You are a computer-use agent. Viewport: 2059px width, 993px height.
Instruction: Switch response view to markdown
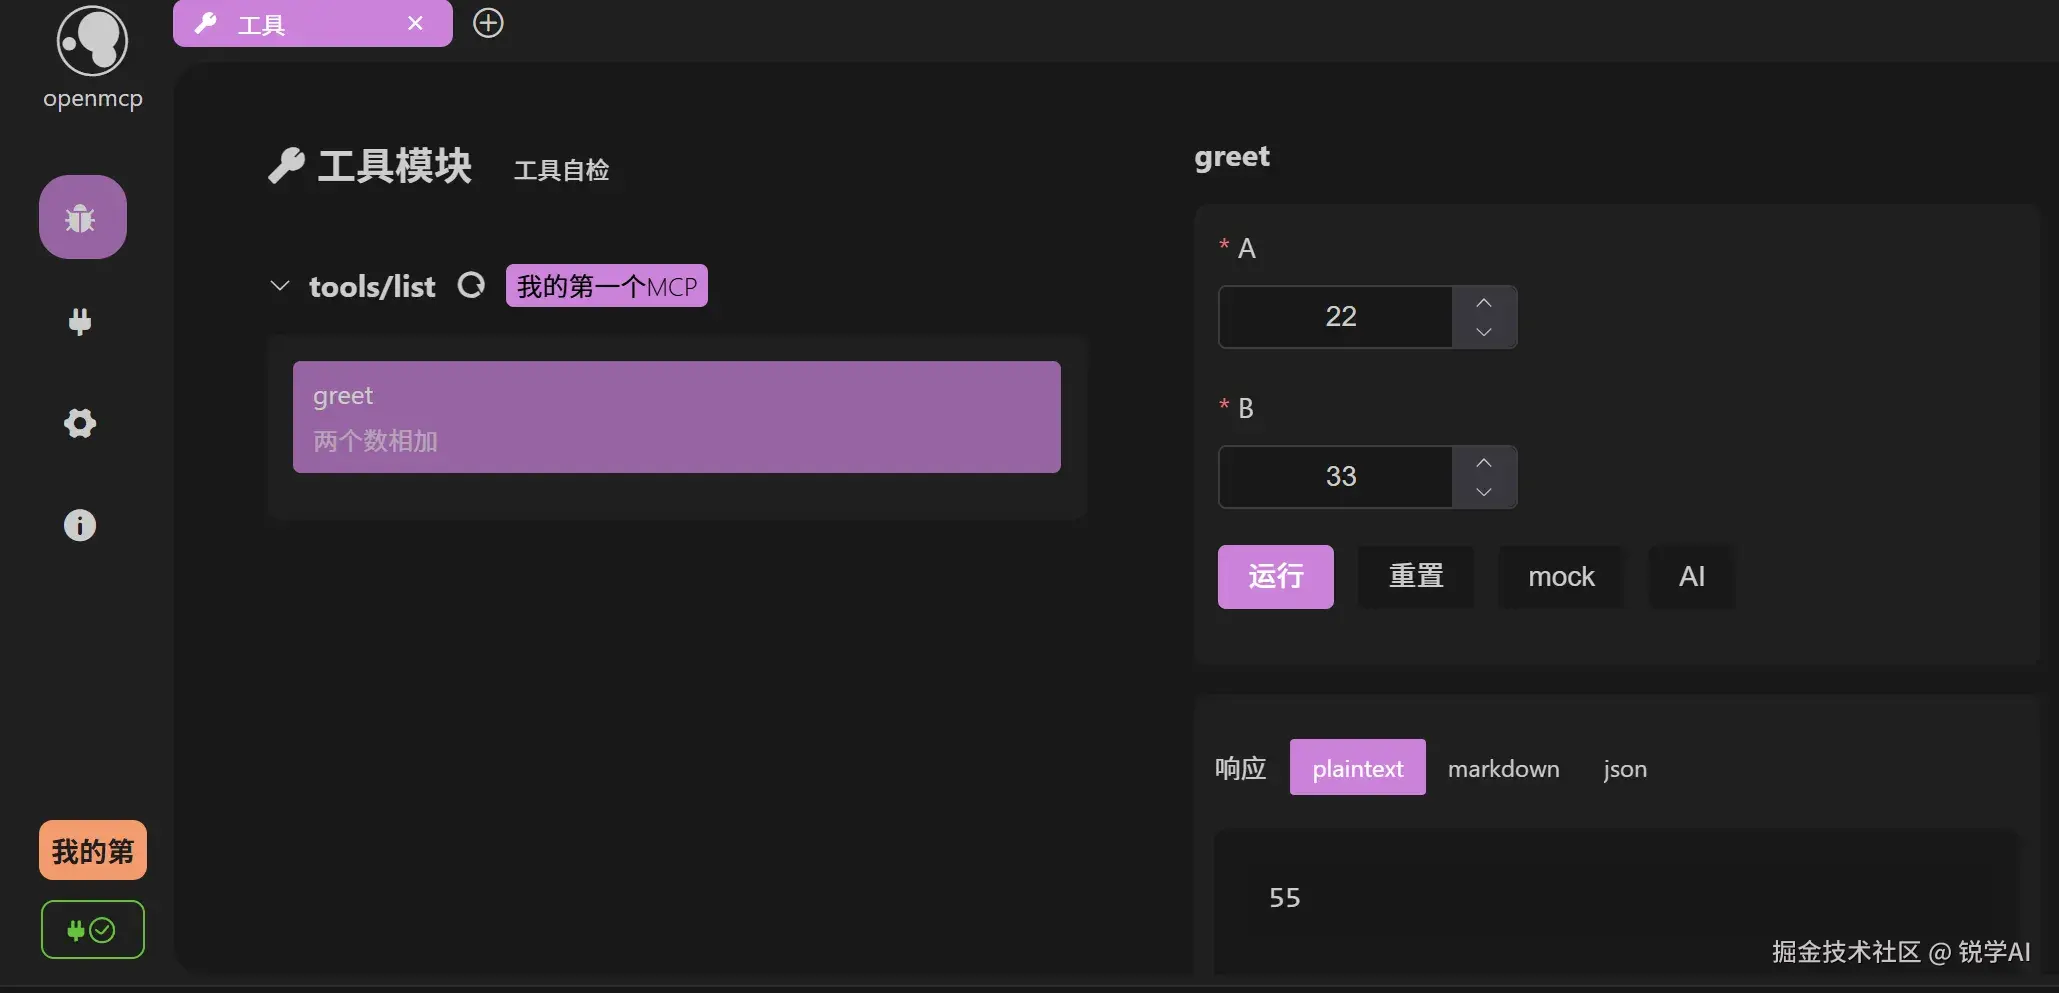pyautogui.click(x=1503, y=768)
